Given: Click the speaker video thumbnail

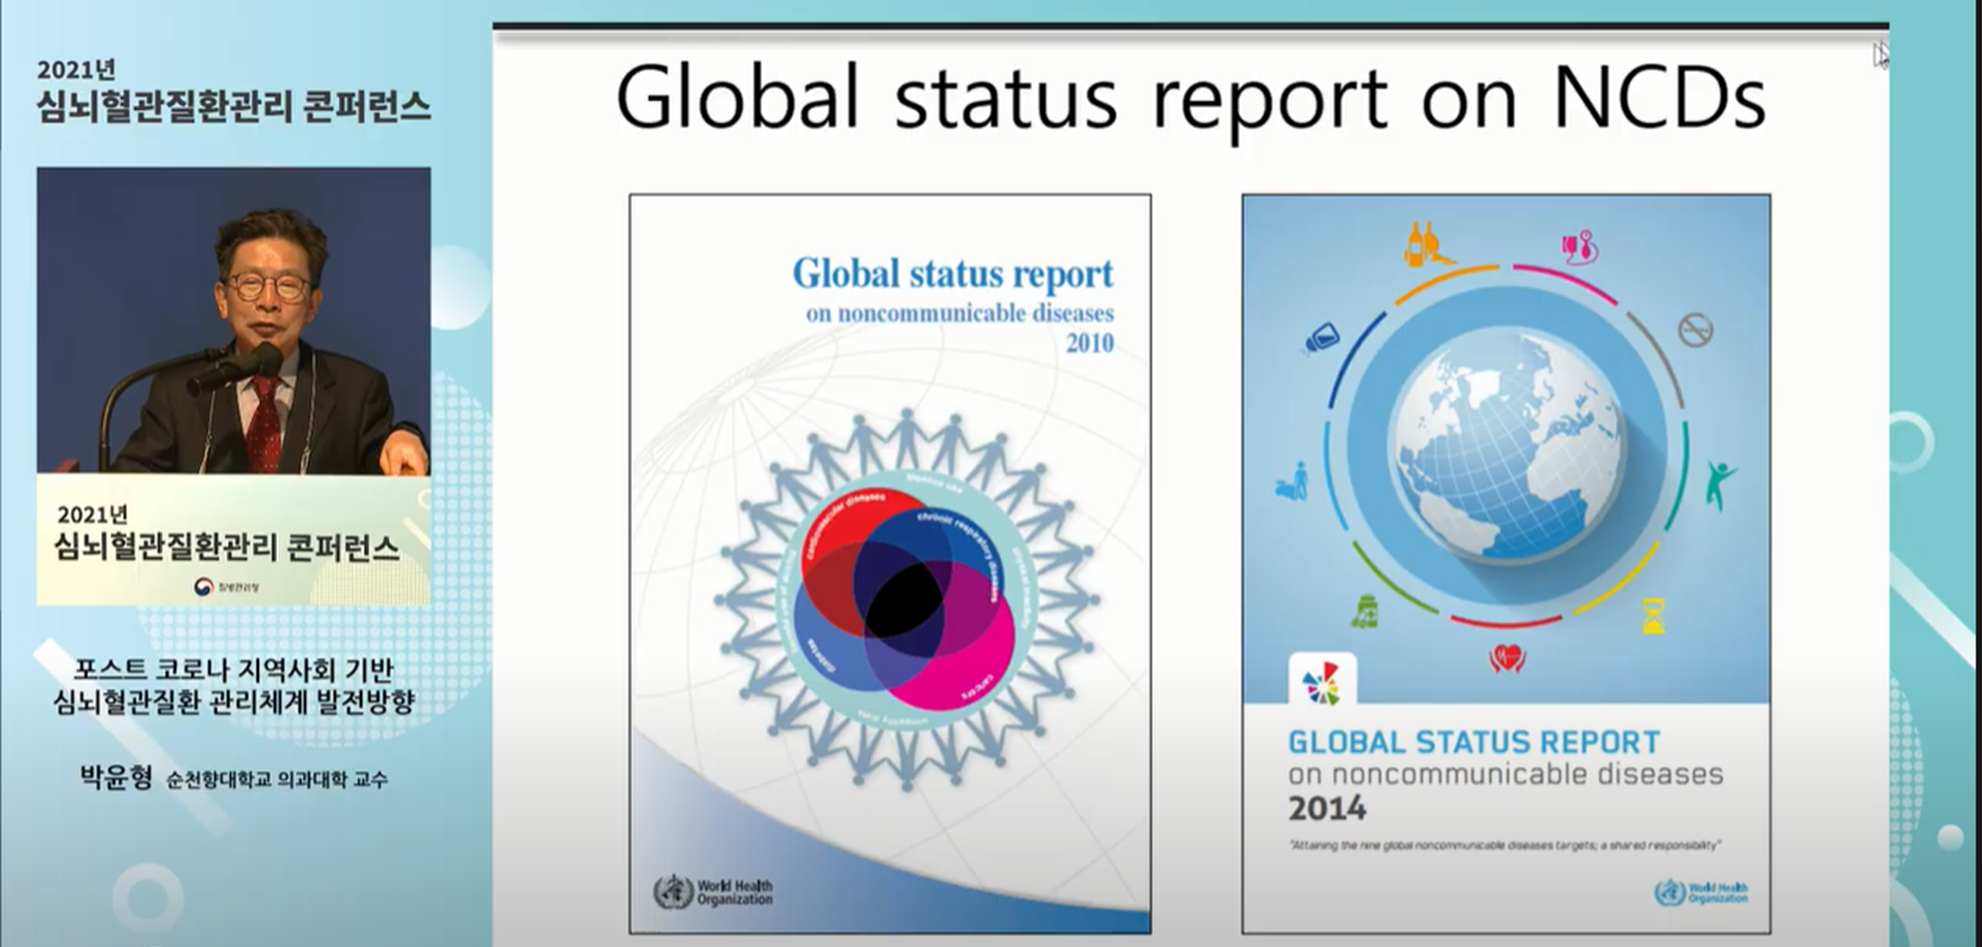Looking at the screenshot, I should [x=234, y=320].
